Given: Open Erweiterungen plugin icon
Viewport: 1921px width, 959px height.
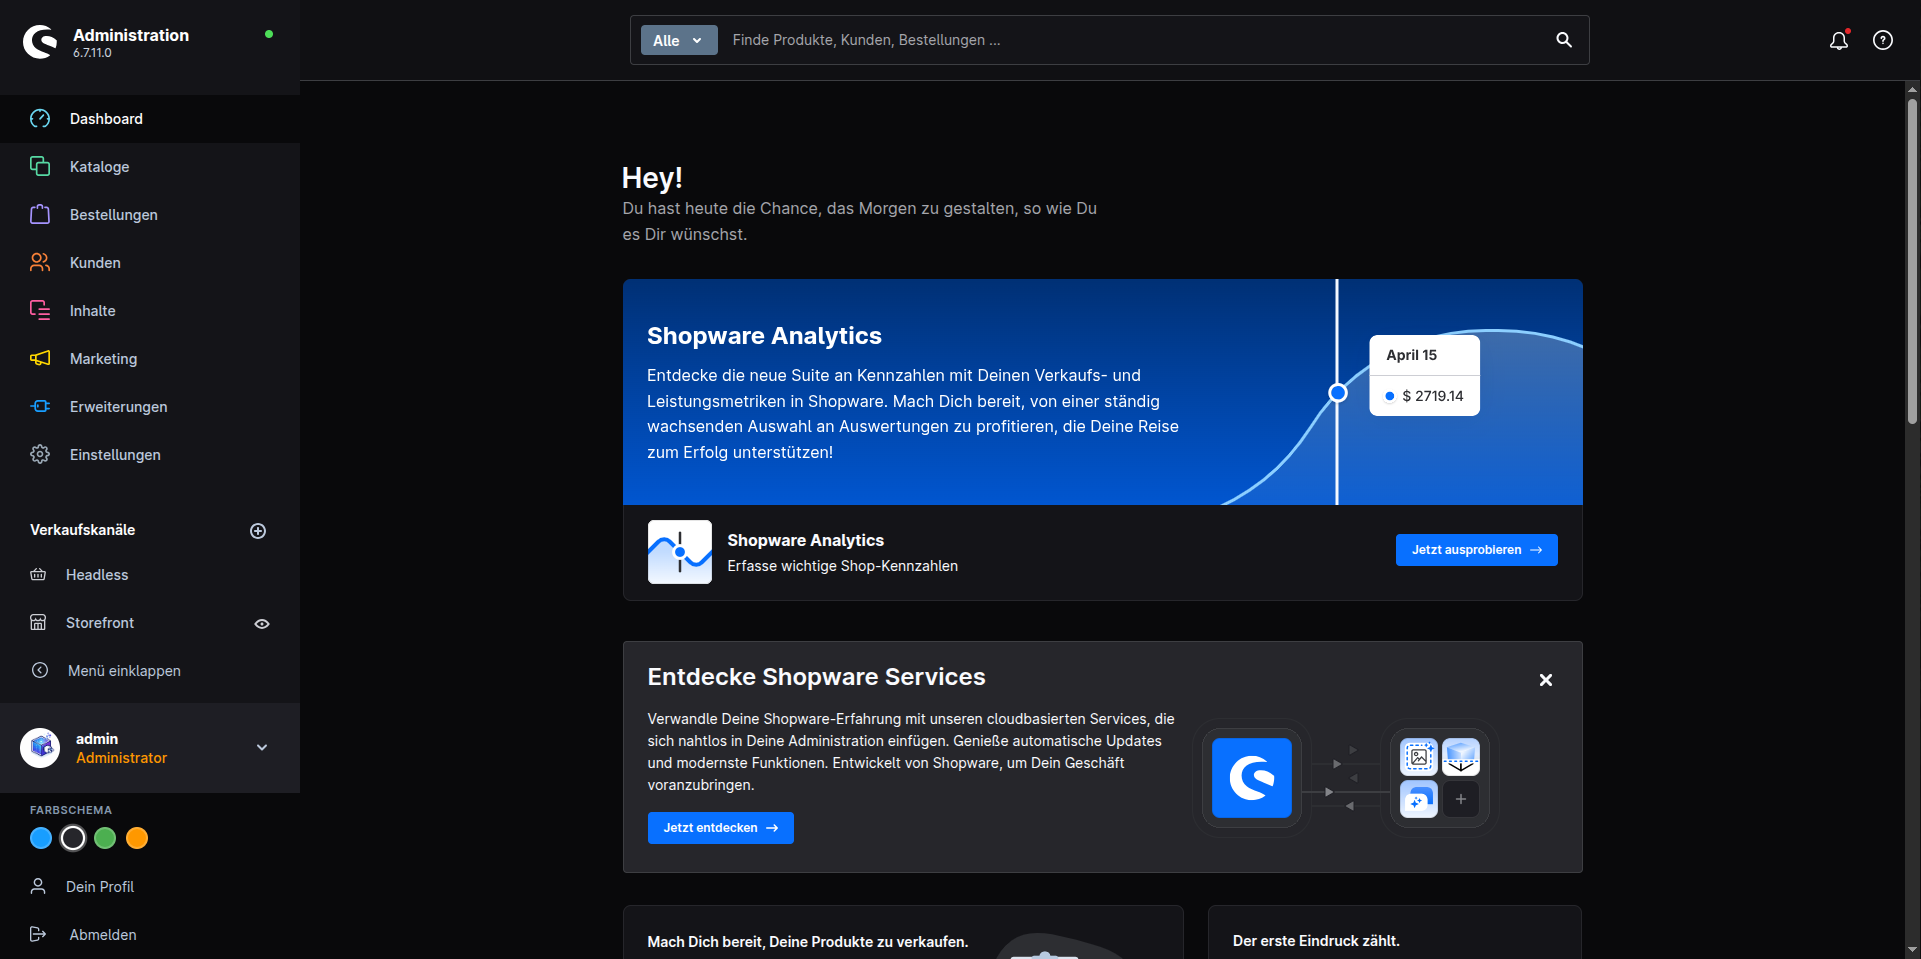Looking at the screenshot, I should pos(40,406).
